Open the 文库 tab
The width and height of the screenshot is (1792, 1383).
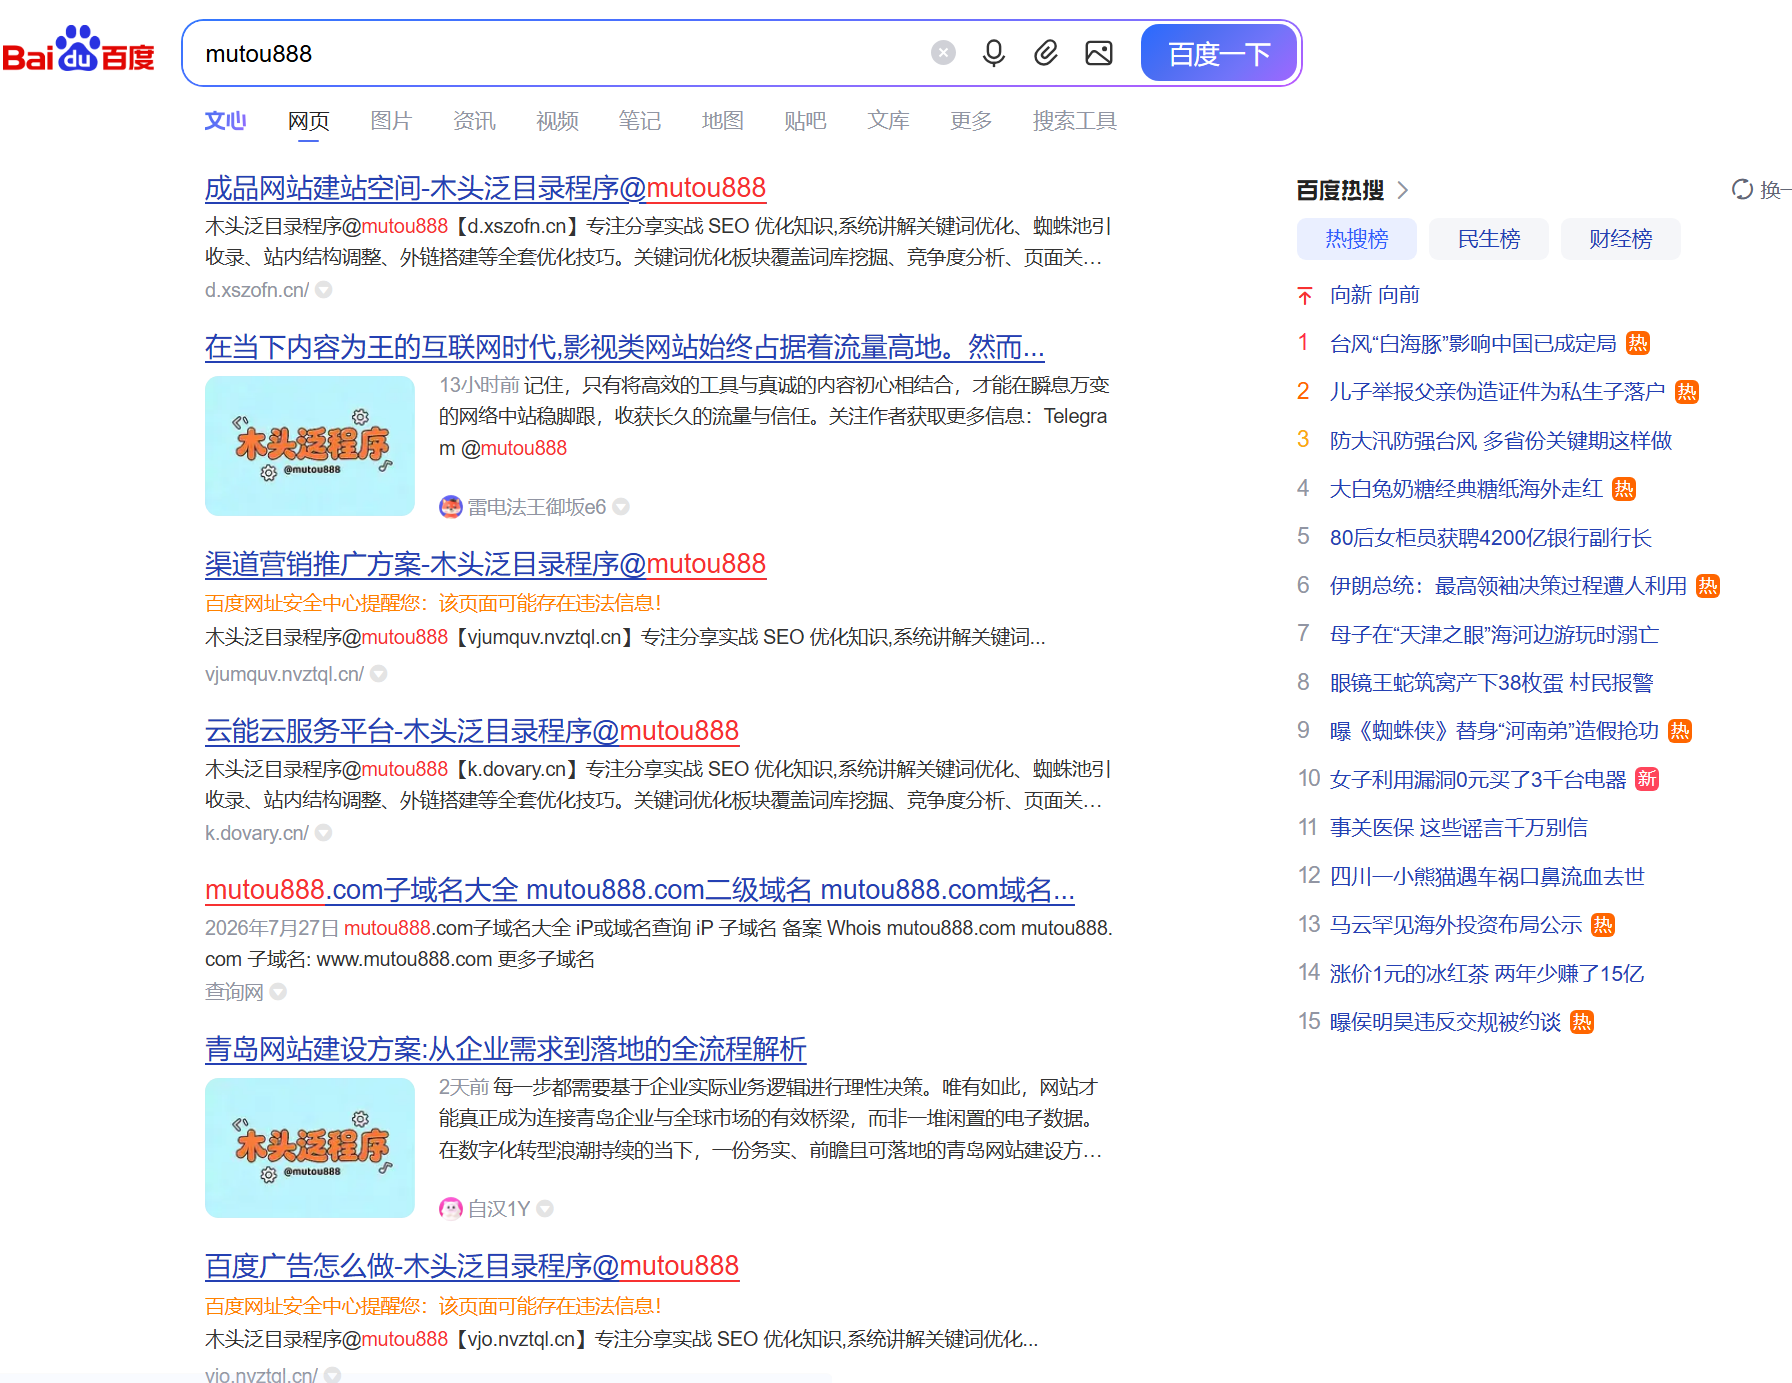pyautogui.click(x=888, y=121)
